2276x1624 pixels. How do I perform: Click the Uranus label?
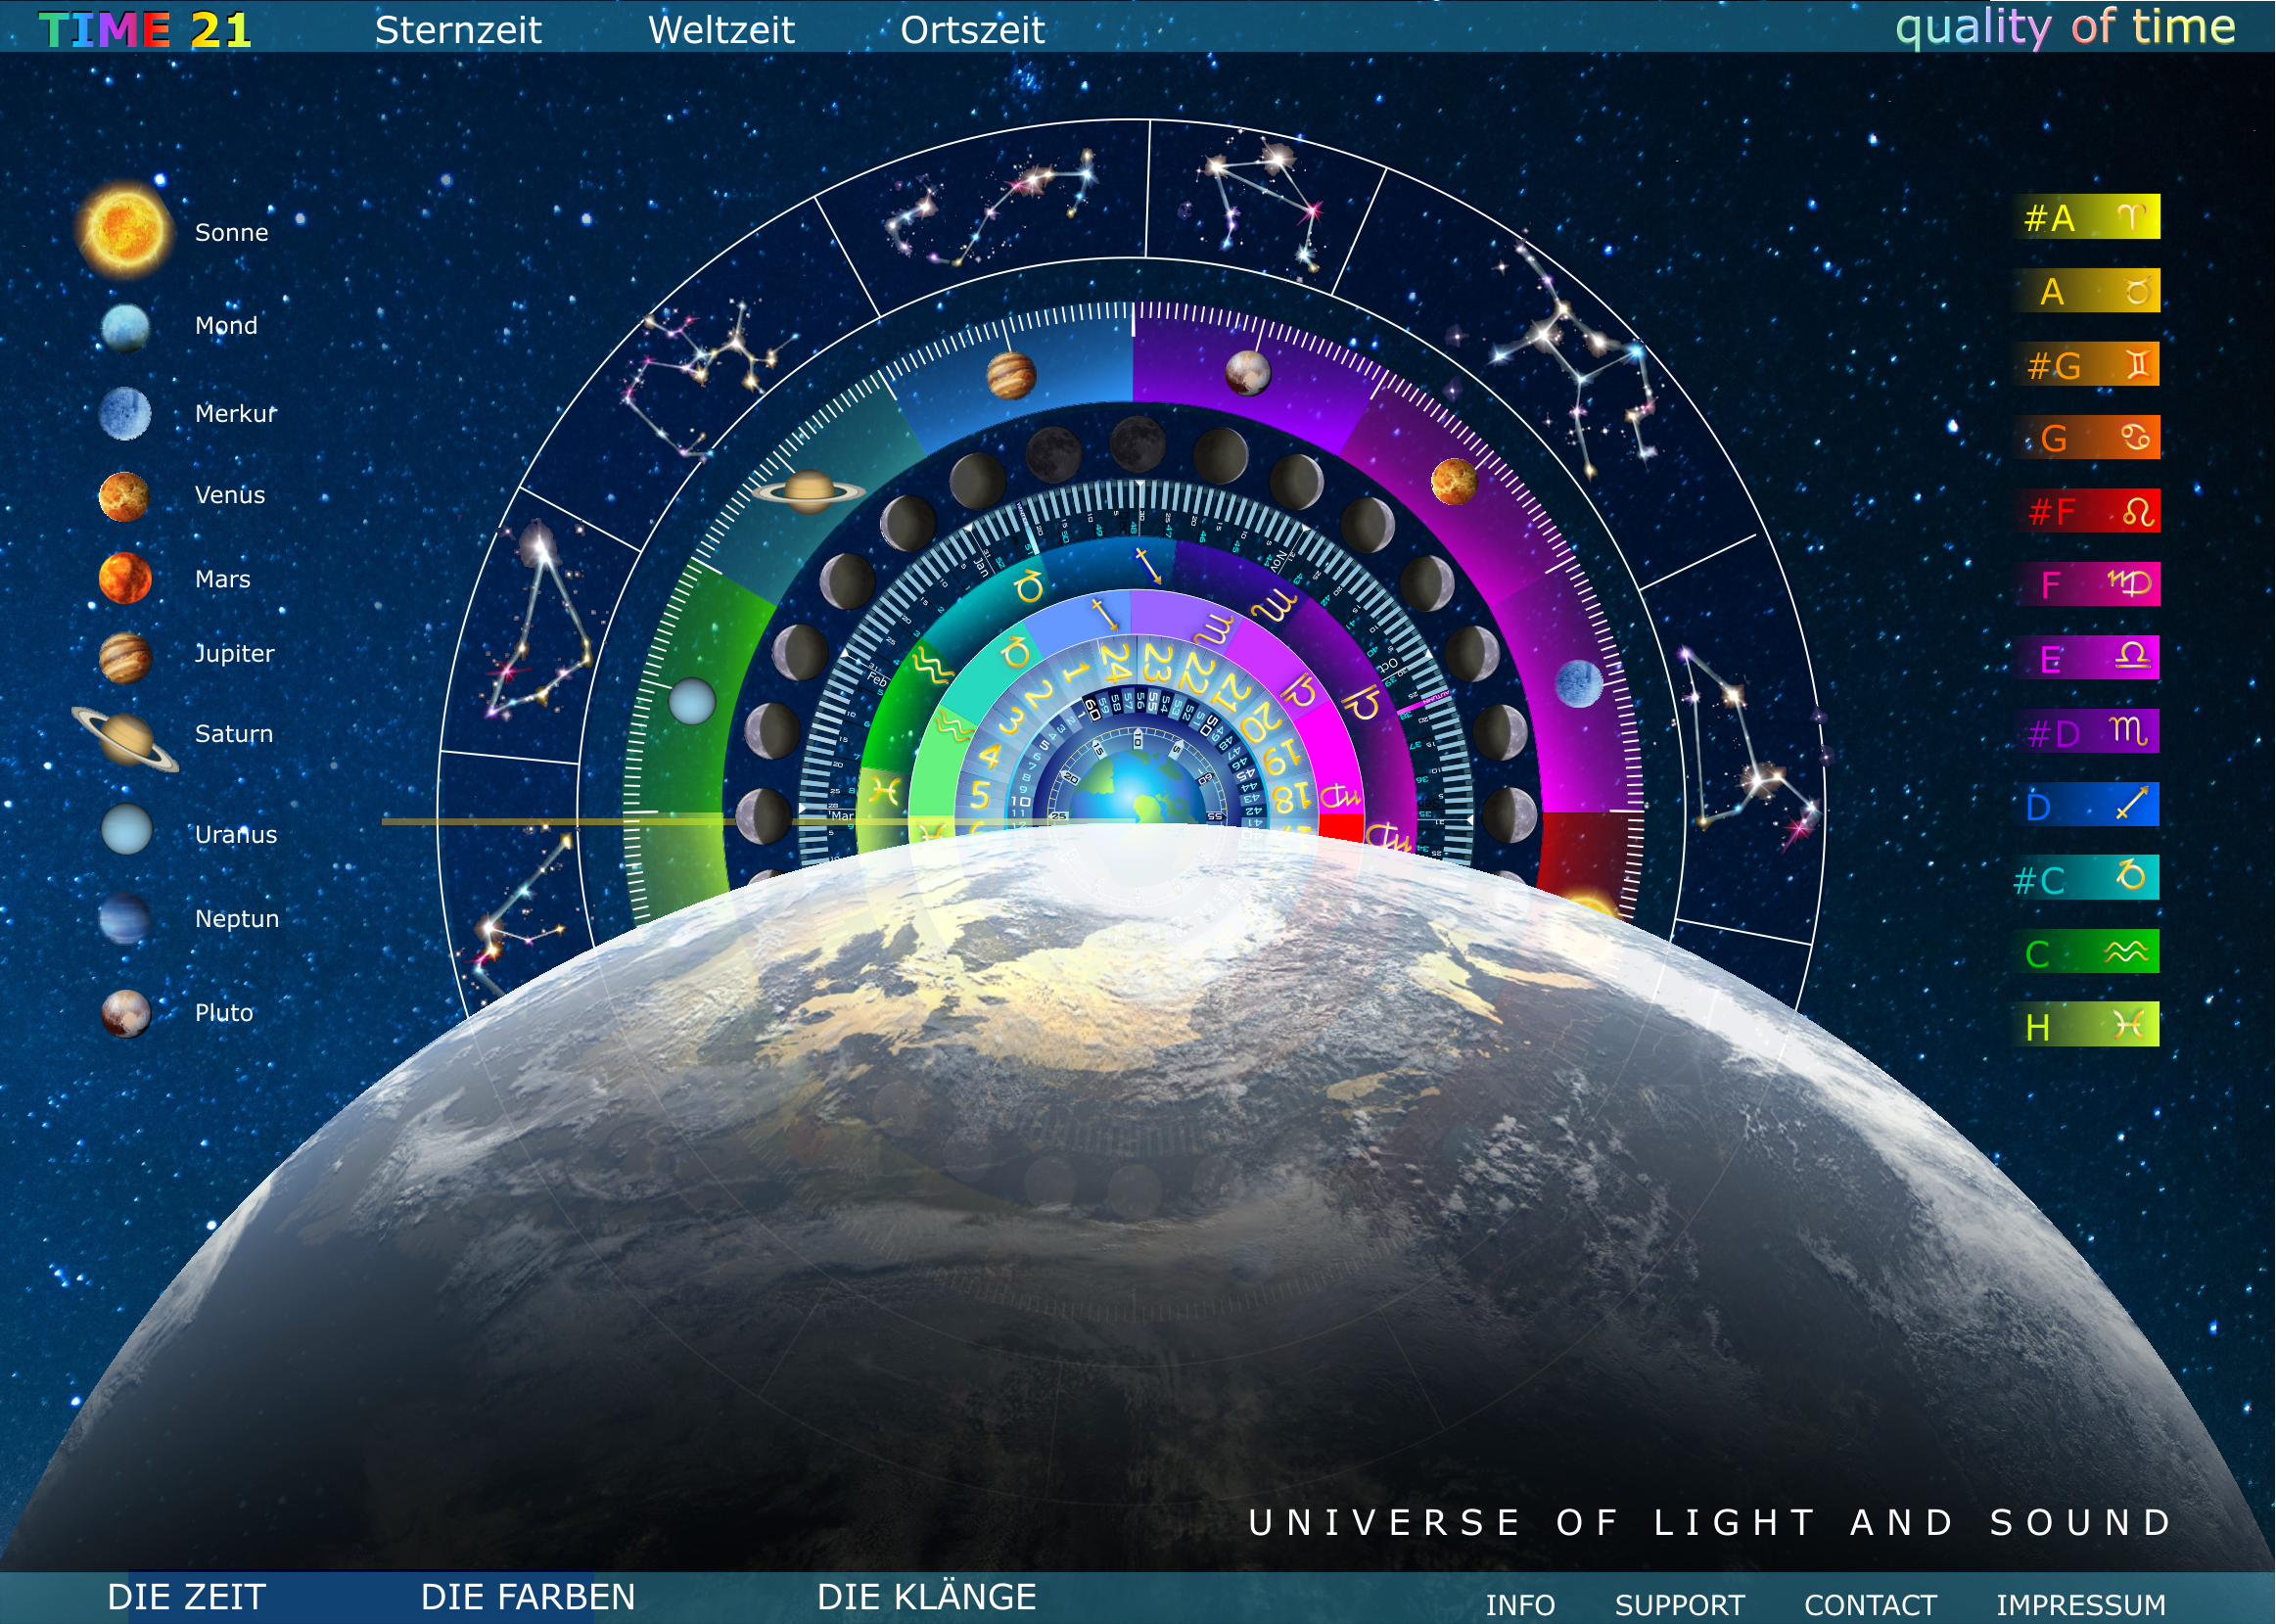[x=235, y=835]
